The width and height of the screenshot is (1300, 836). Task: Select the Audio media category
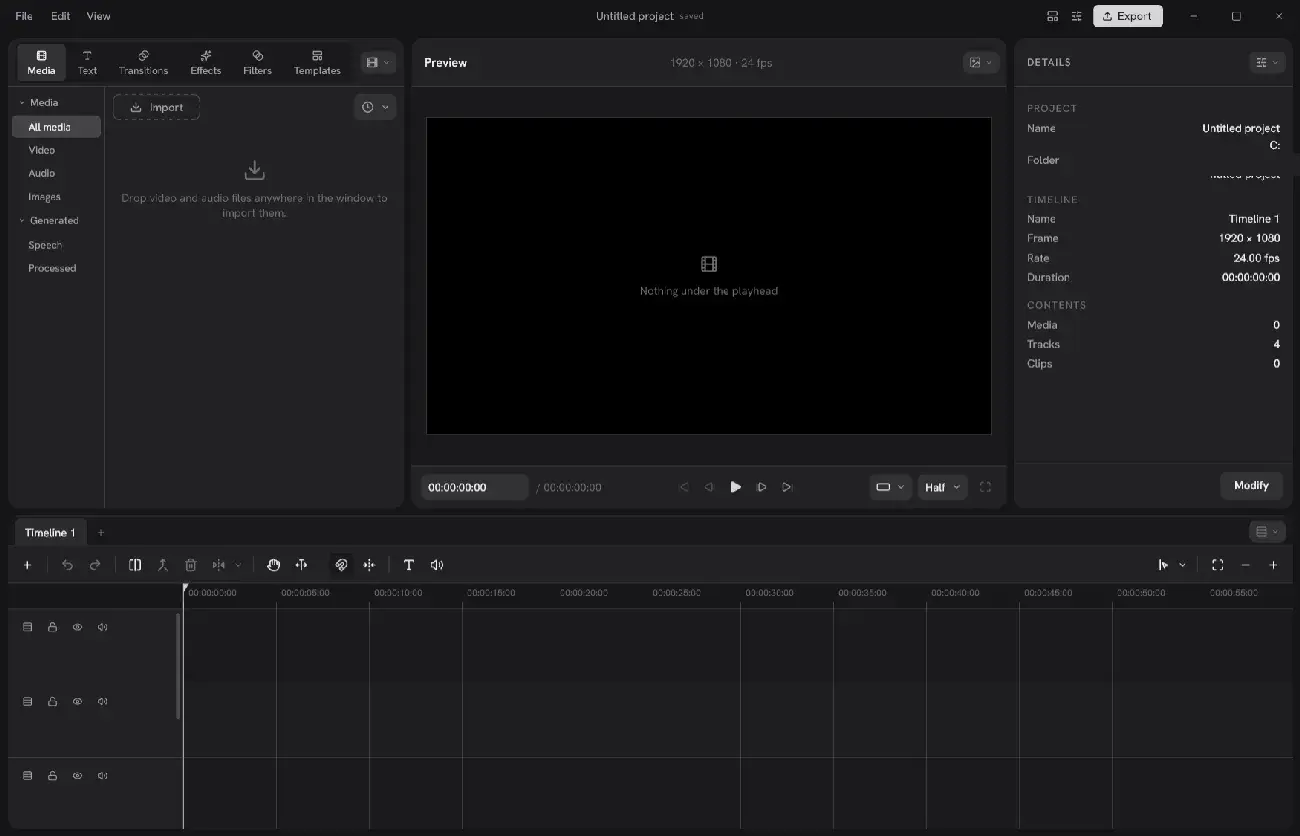tap(41, 173)
